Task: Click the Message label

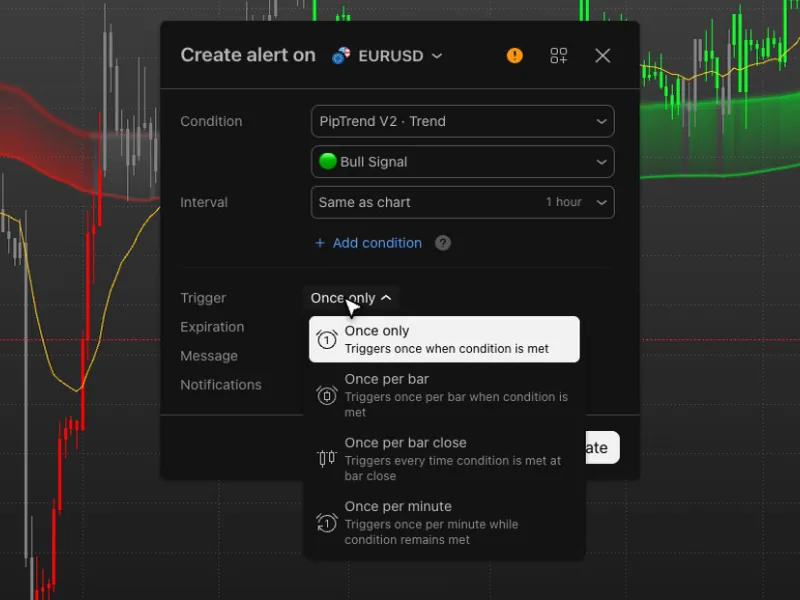Action: 209,356
